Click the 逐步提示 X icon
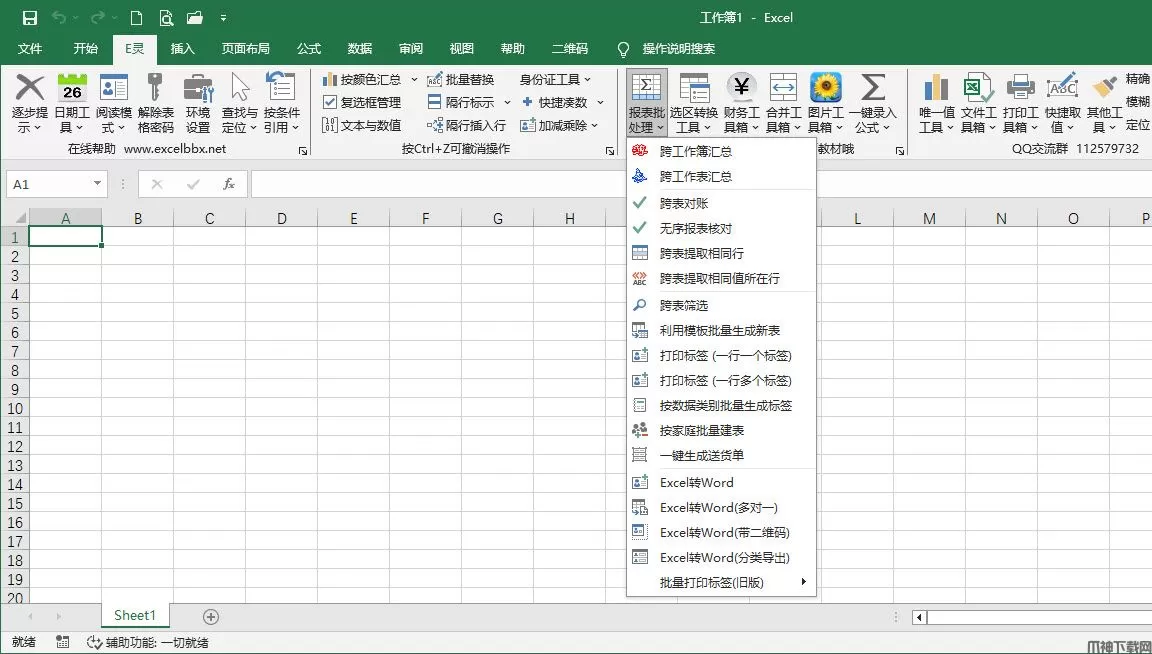This screenshot has height=654, width=1152. pyautogui.click(x=30, y=88)
